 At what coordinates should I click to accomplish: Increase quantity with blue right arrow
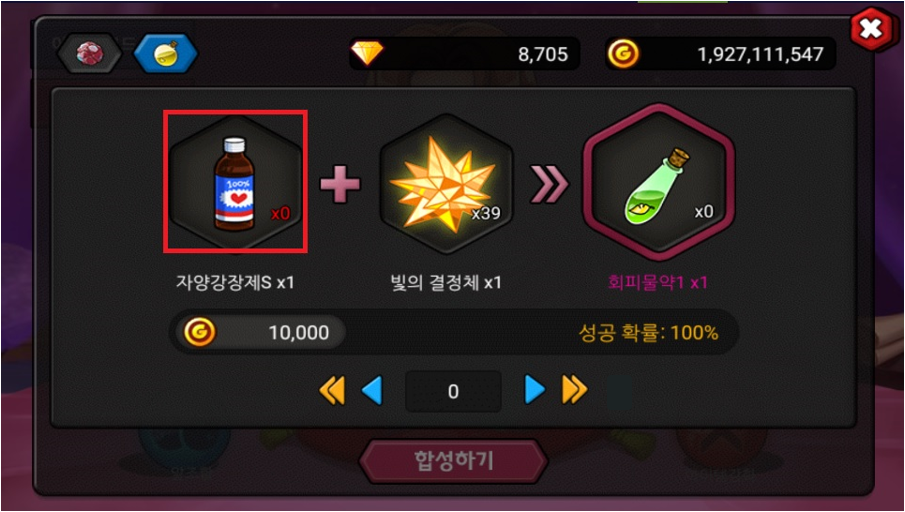pos(534,390)
